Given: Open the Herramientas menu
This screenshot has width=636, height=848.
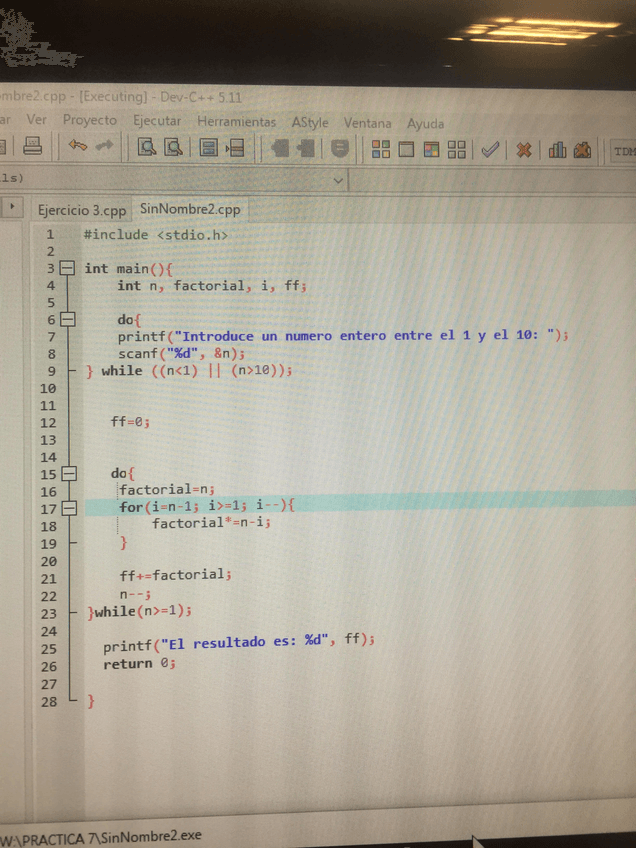Looking at the screenshot, I should (236, 122).
